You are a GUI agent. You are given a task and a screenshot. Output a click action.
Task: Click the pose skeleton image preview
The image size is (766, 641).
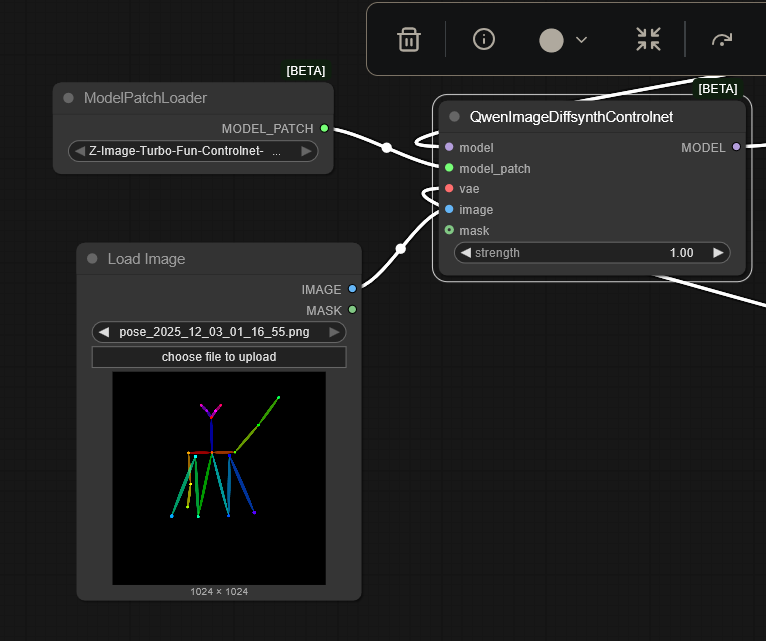(x=219, y=478)
